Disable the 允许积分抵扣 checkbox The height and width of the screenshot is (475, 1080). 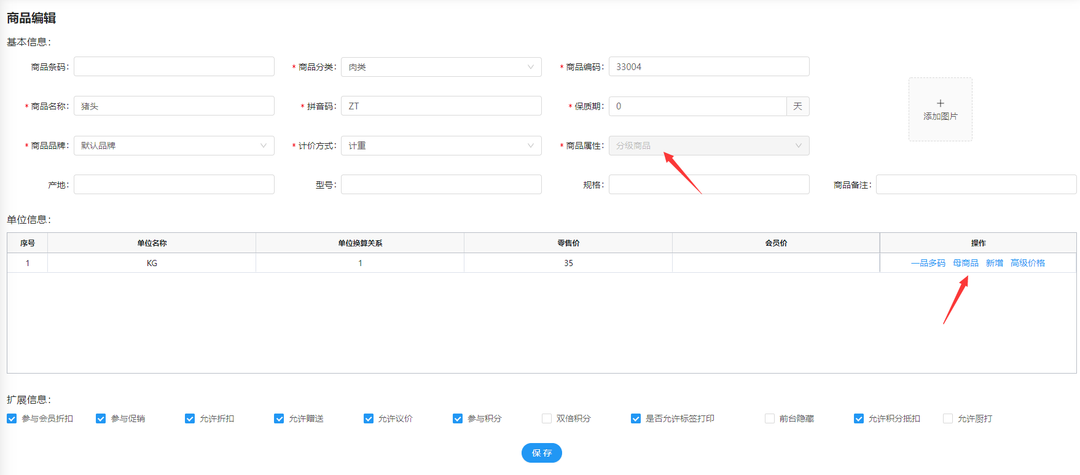859,419
